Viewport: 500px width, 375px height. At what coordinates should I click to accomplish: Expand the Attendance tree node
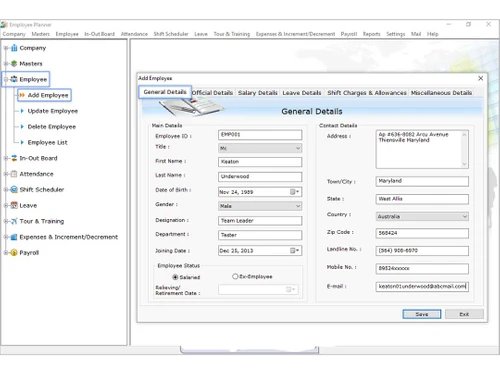pyautogui.click(x=6, y=174)
